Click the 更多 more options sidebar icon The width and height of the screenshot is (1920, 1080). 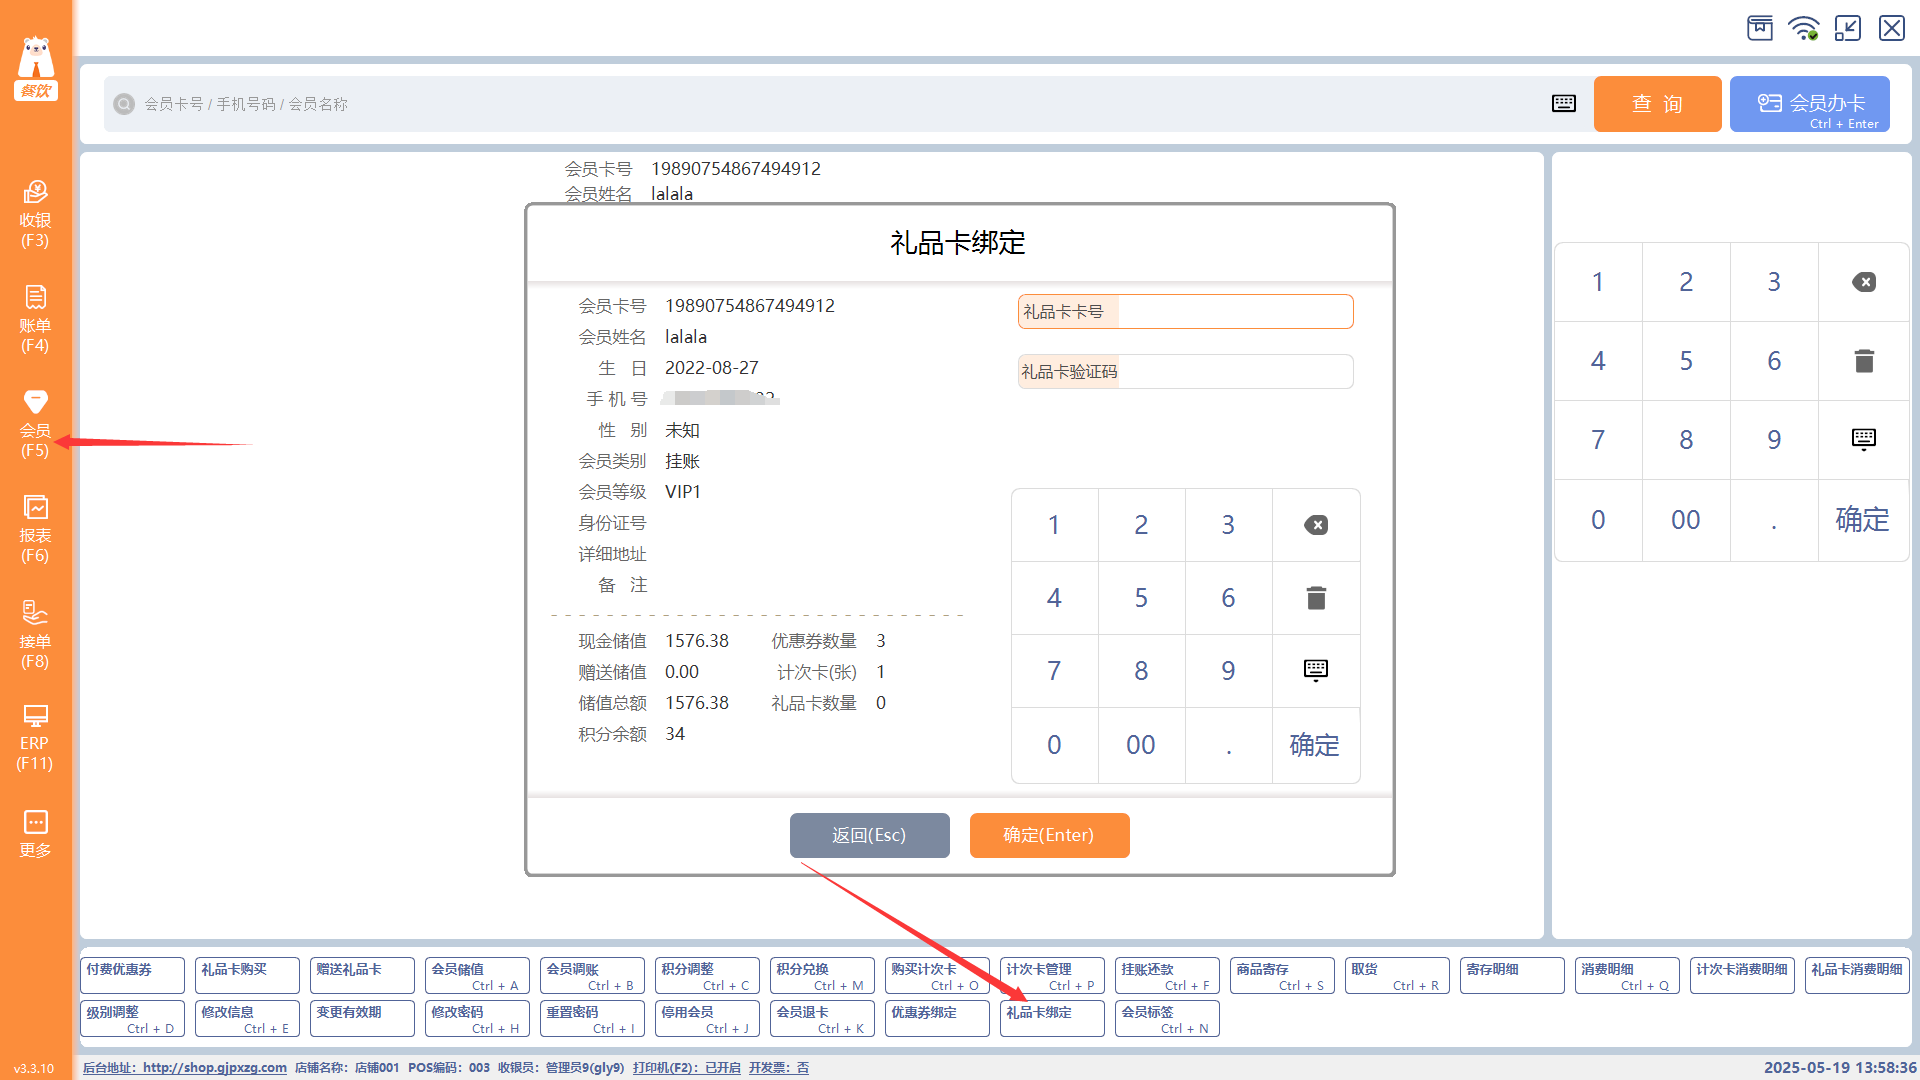35,834
